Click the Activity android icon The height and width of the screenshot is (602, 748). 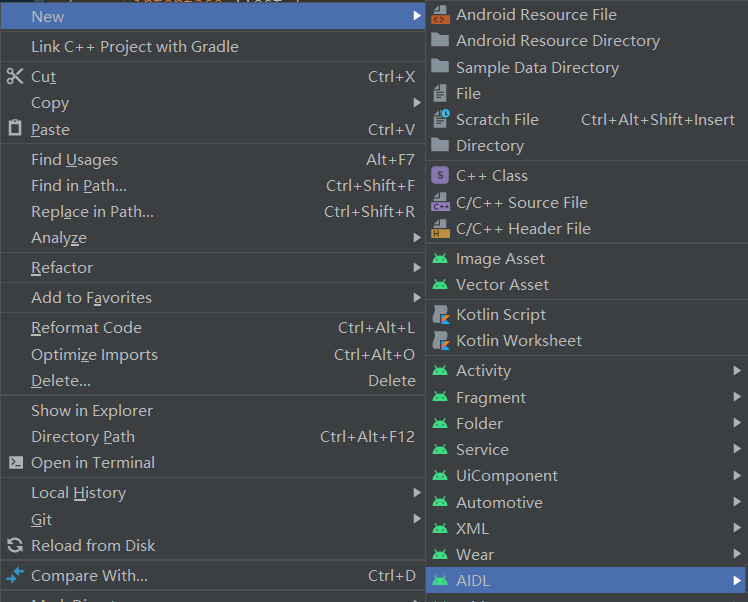coord(440,370)
